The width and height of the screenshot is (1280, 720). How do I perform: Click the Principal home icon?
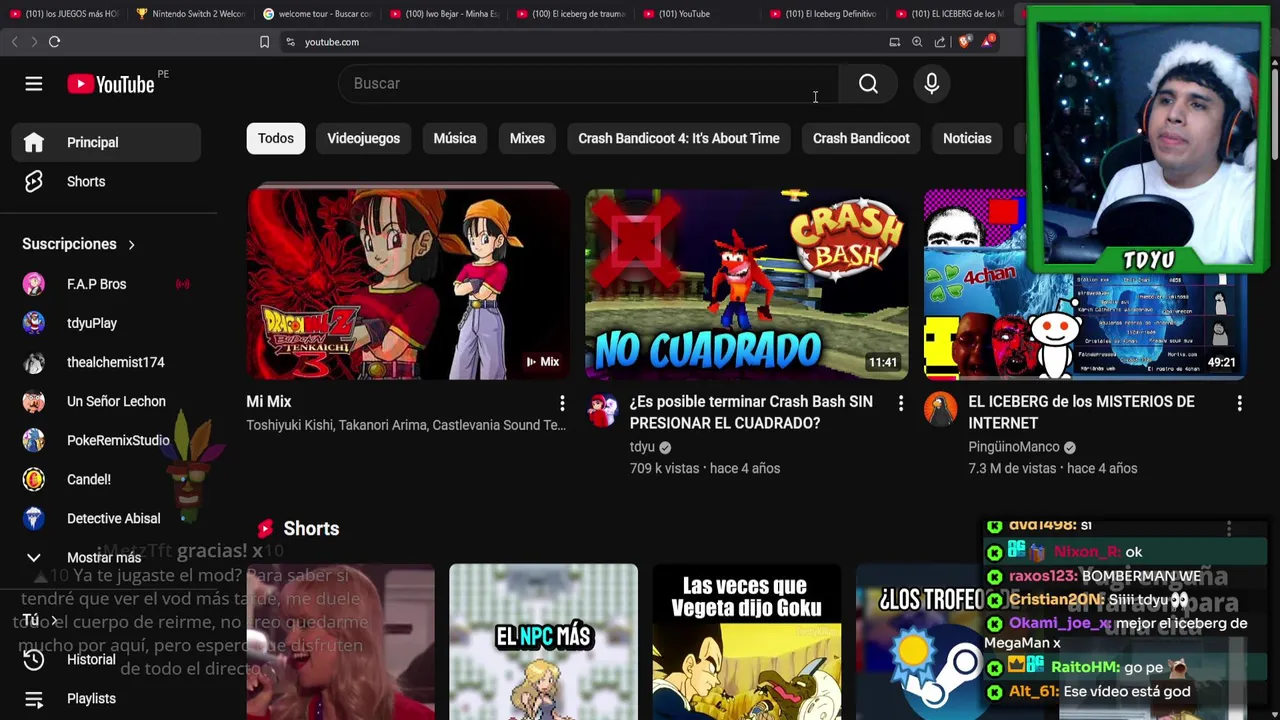click(x=33, y=142)
